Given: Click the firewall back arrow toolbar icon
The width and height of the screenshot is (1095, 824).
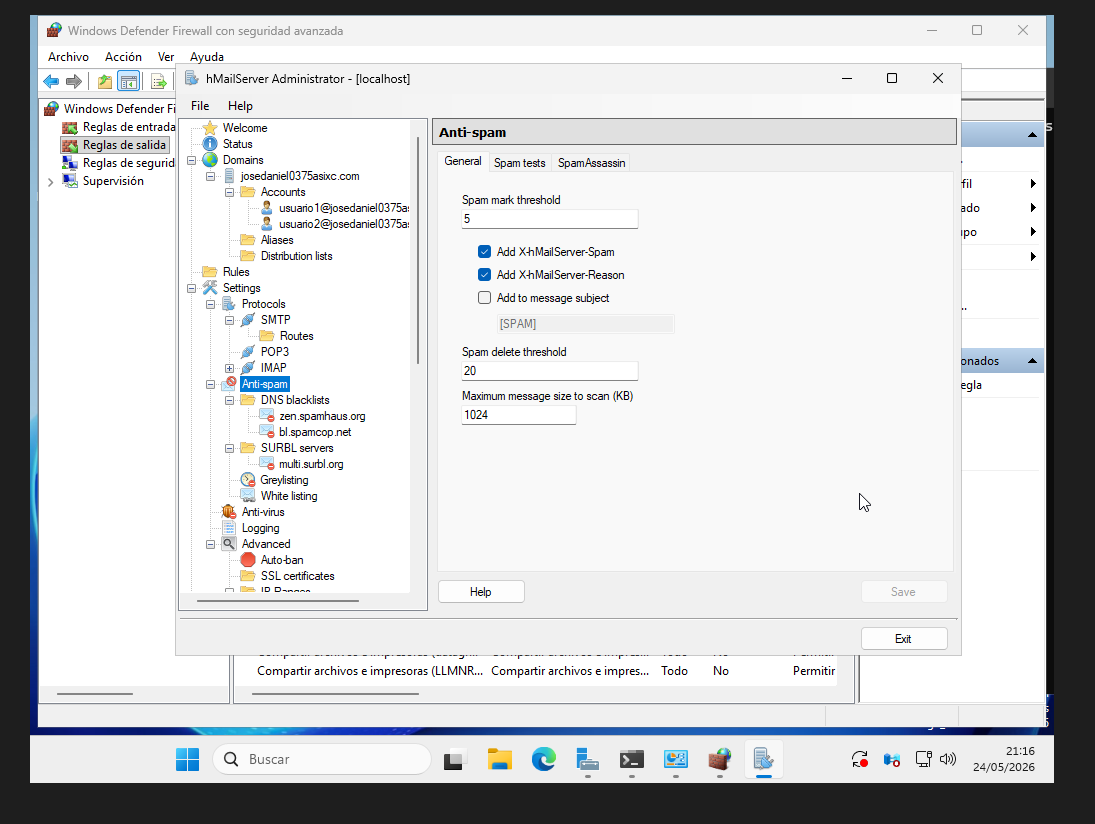Looking at the screenshot, I should [51, 82].
